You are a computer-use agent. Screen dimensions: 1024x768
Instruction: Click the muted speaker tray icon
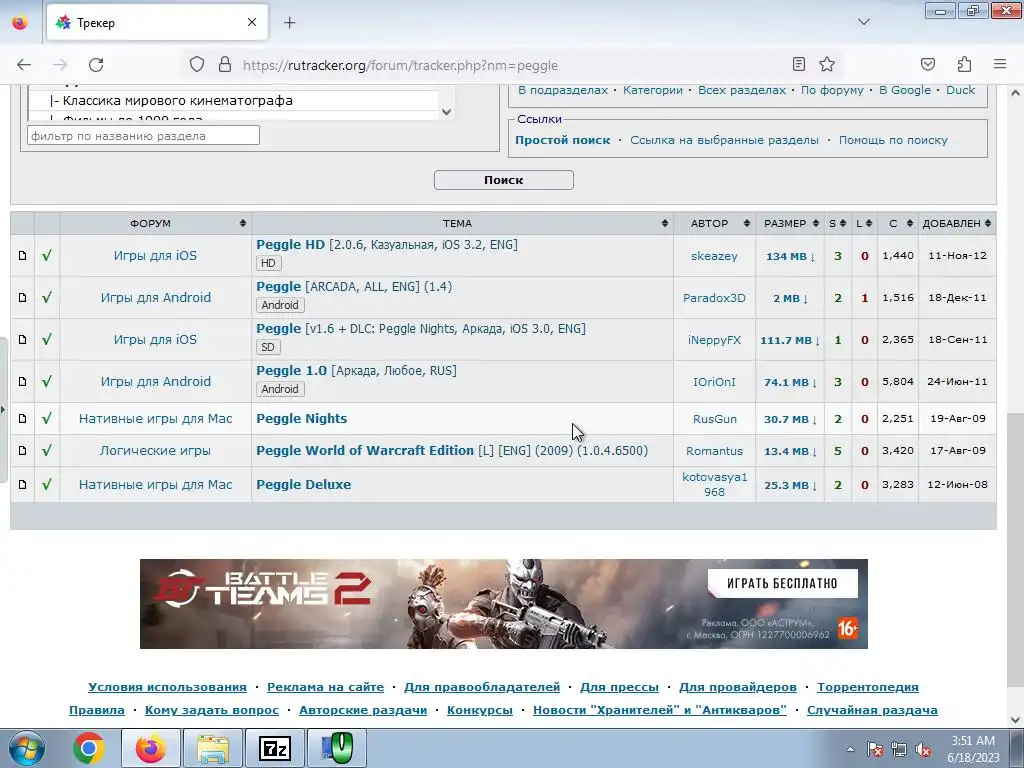tap(923, 750)
